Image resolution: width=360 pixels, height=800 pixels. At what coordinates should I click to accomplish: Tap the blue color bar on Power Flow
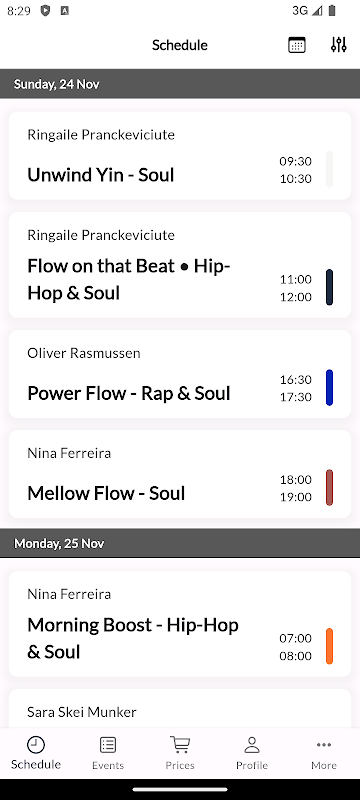[x=329, y=388]
